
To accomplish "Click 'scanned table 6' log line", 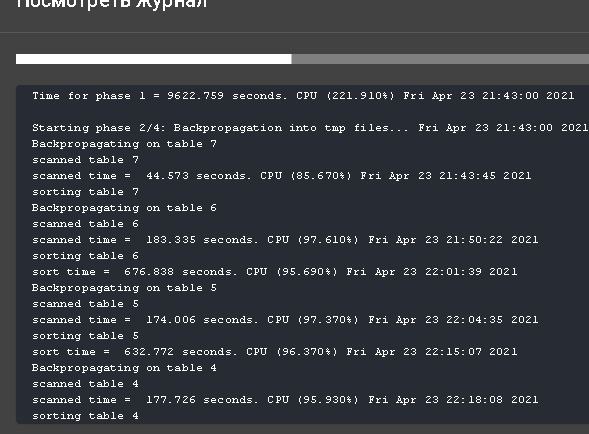I will pos(86,224).
